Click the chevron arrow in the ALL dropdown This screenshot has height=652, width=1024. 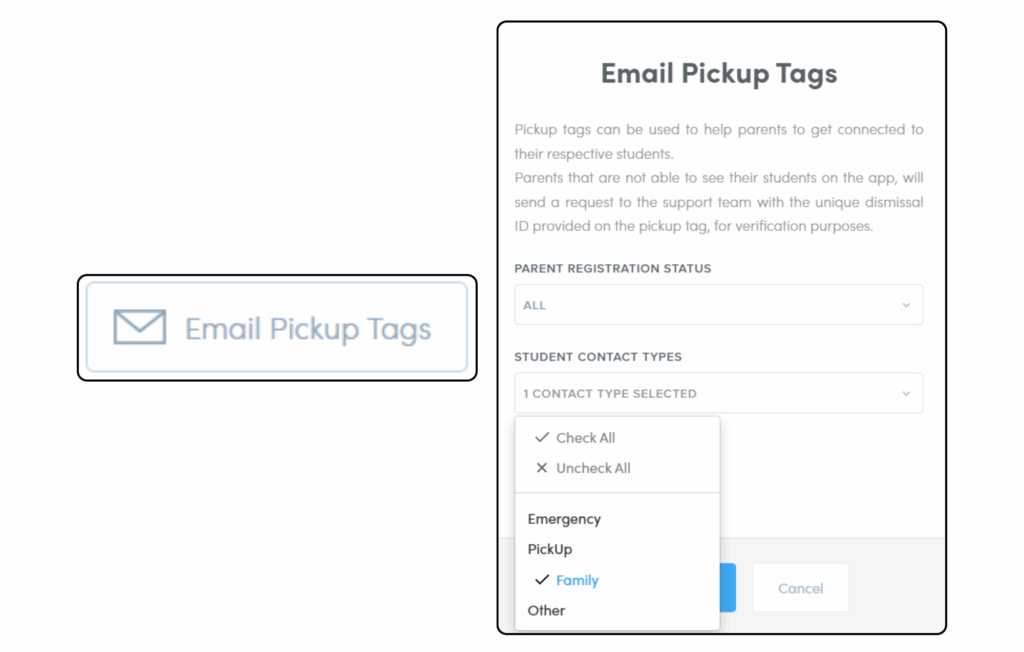(x=906, y=305)
